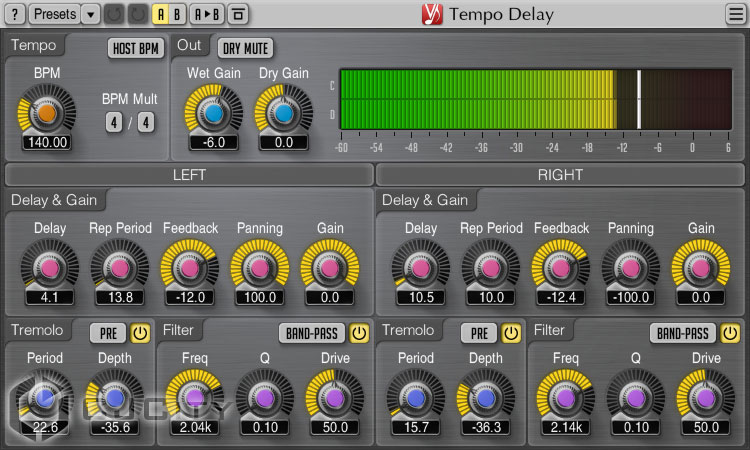Select the B state slot
This screenshot has height=450, width=750.
point(177,14)
